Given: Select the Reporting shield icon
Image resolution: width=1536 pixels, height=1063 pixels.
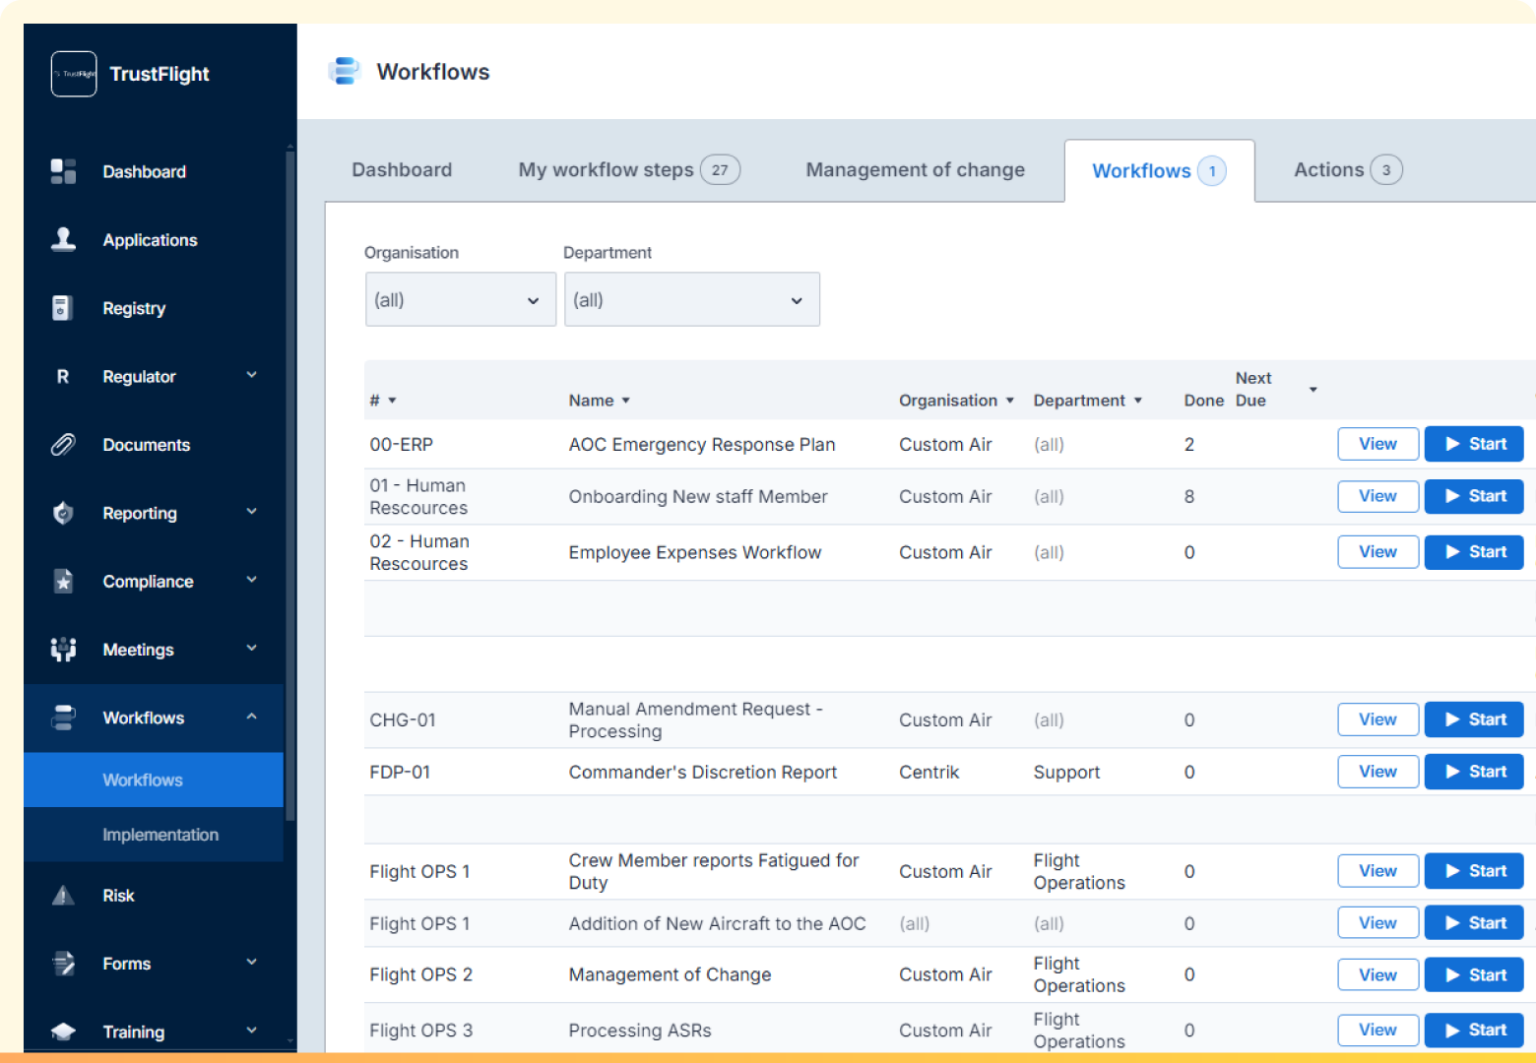Looking at the screenshot, I should (x=62, y=513).
